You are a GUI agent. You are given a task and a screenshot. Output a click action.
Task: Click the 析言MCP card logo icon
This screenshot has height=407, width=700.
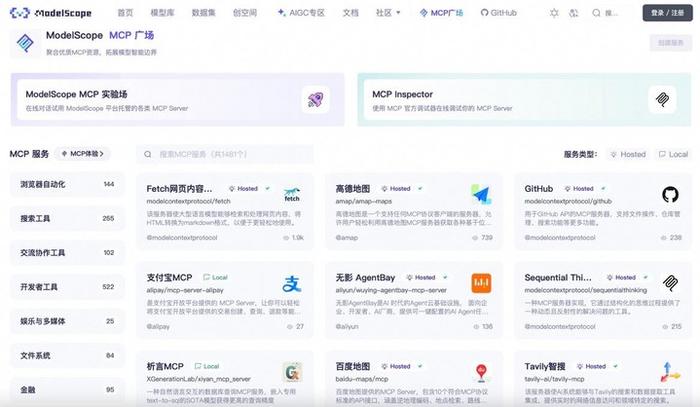click(292, 372)
